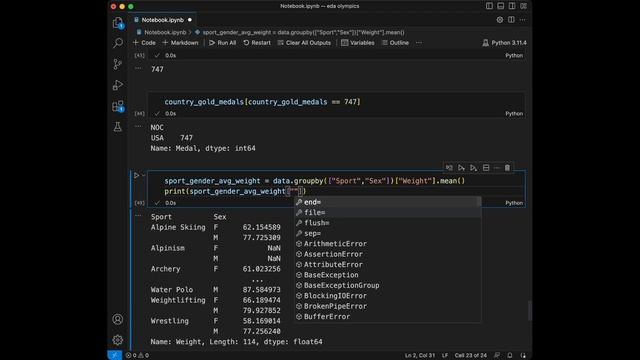The image size is (640, 360).
Task: Choose ArithmeticError from autocomplete
Action: coord(388,244)
